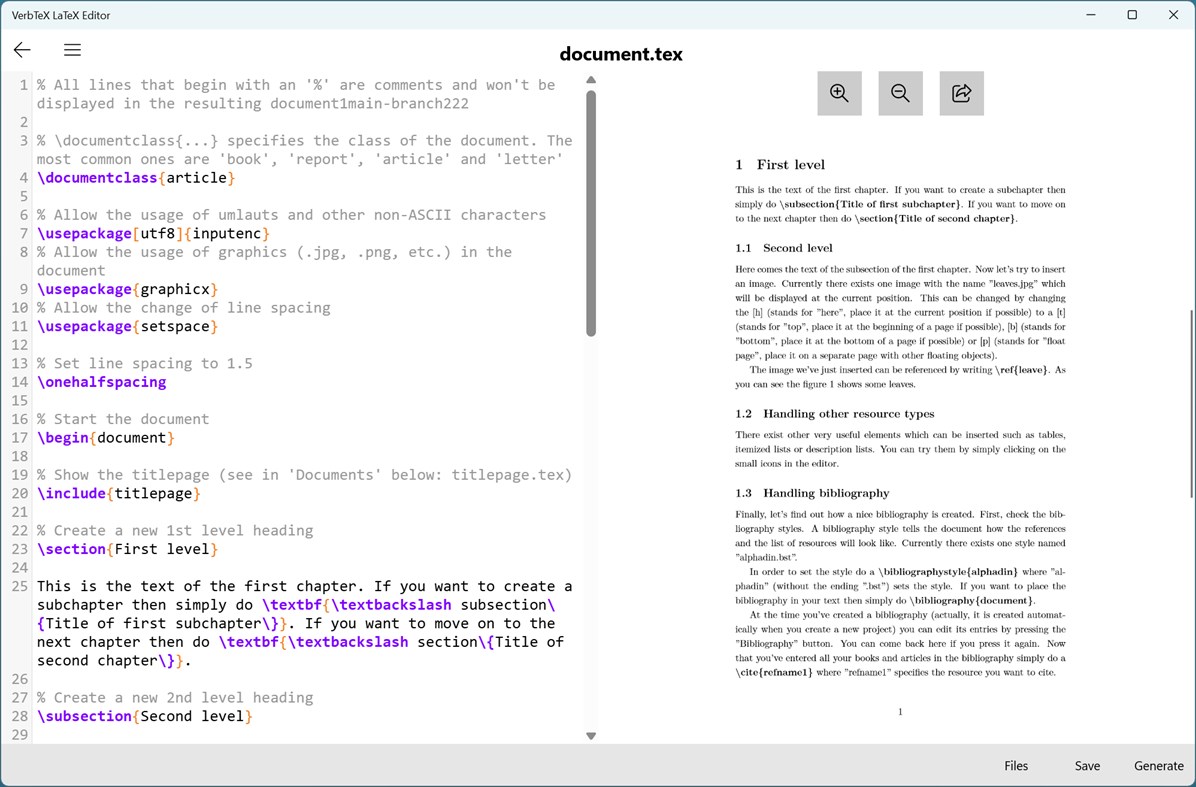Screen dimensions: 1196x787
Task: Click the \begin{document} command in the editor
Action: click(x=104, y=437)
